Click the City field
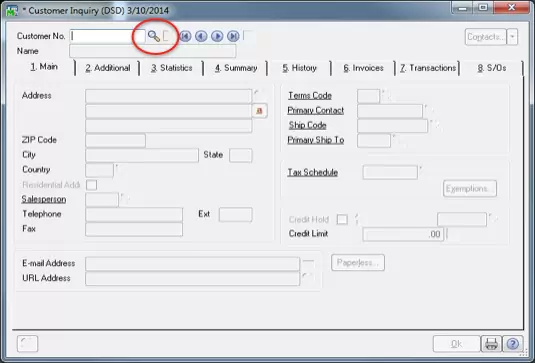The image size is (535, 363). pyautogui.click(x=142, y=155)
